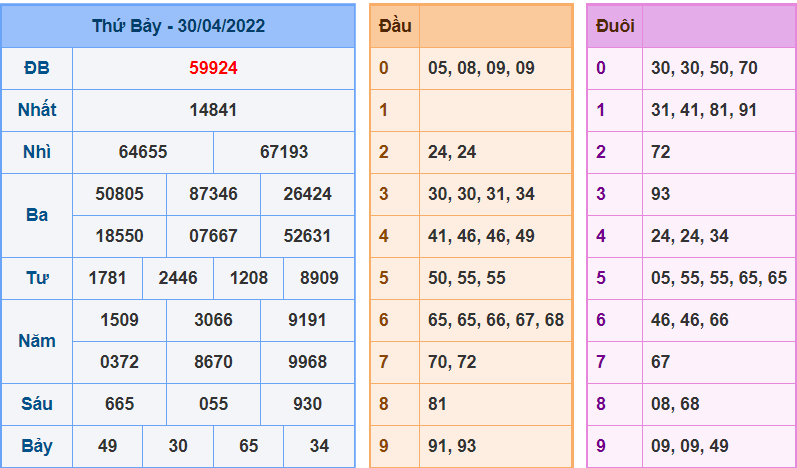Click the header 'Thứ Bảy - 30/04/2022'
The image size is (797, 468).
178,26
